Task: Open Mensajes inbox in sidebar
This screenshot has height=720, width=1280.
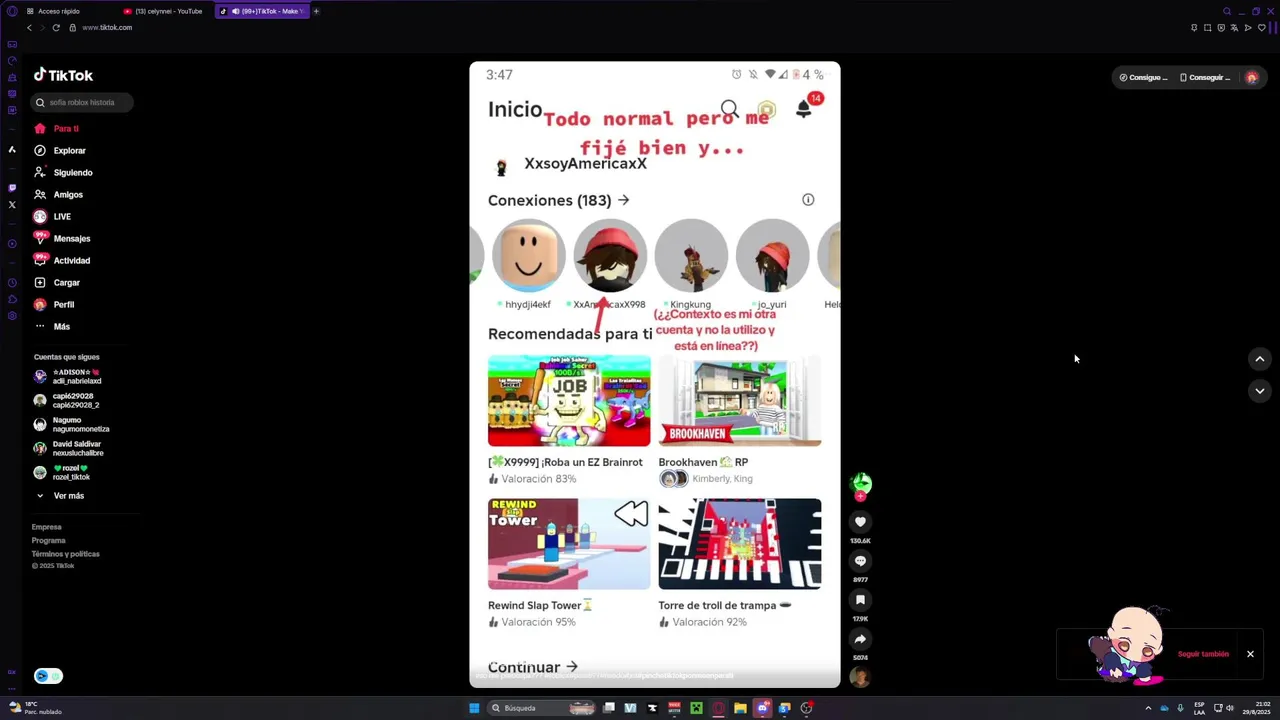Action: coord(62,238)
